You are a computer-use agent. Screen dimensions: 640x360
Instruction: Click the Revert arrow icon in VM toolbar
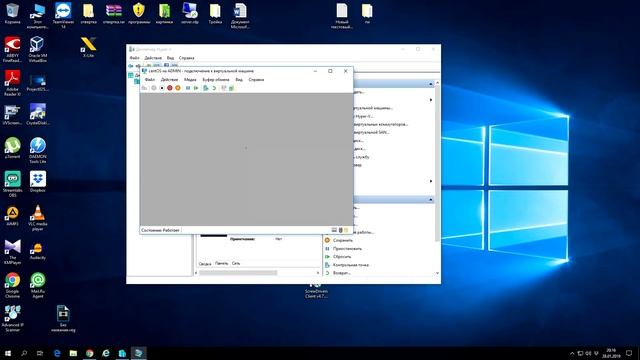(214, 88)
